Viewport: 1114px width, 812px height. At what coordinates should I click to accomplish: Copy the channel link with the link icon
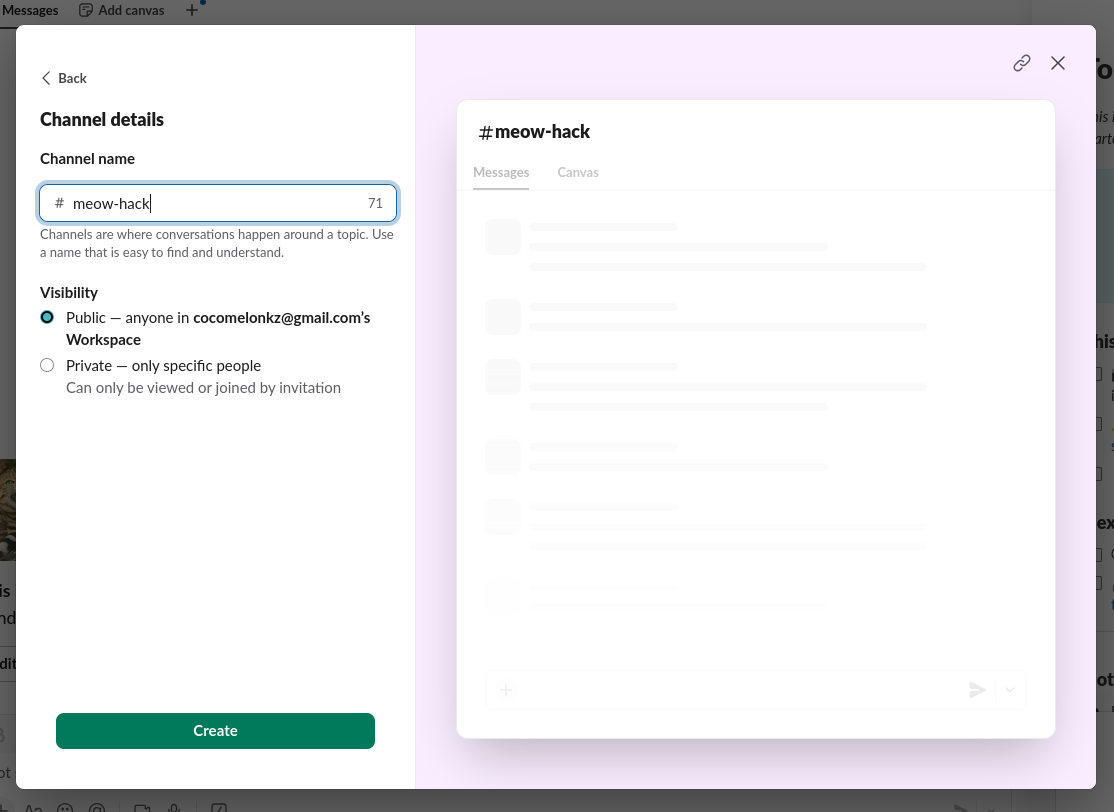(x=1021, y=63)
